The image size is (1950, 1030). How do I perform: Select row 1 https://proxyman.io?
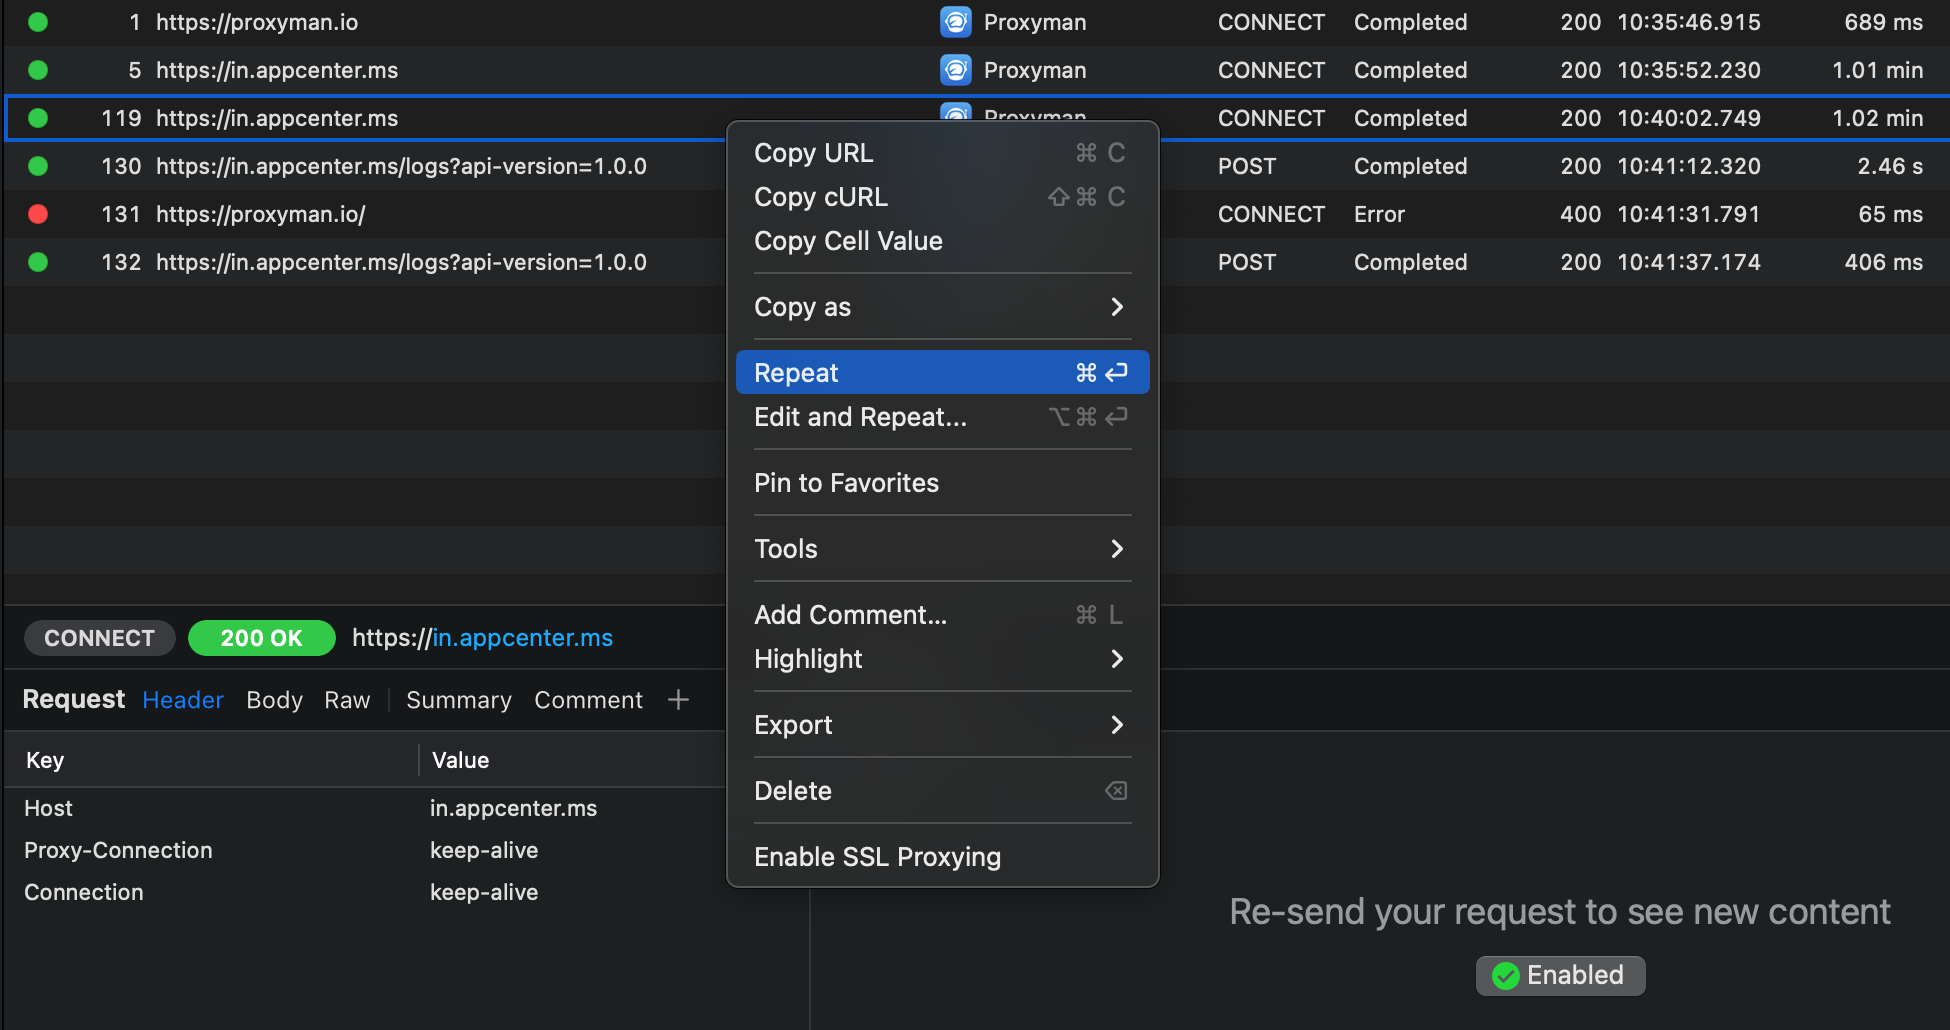click(x=975, y=22)
